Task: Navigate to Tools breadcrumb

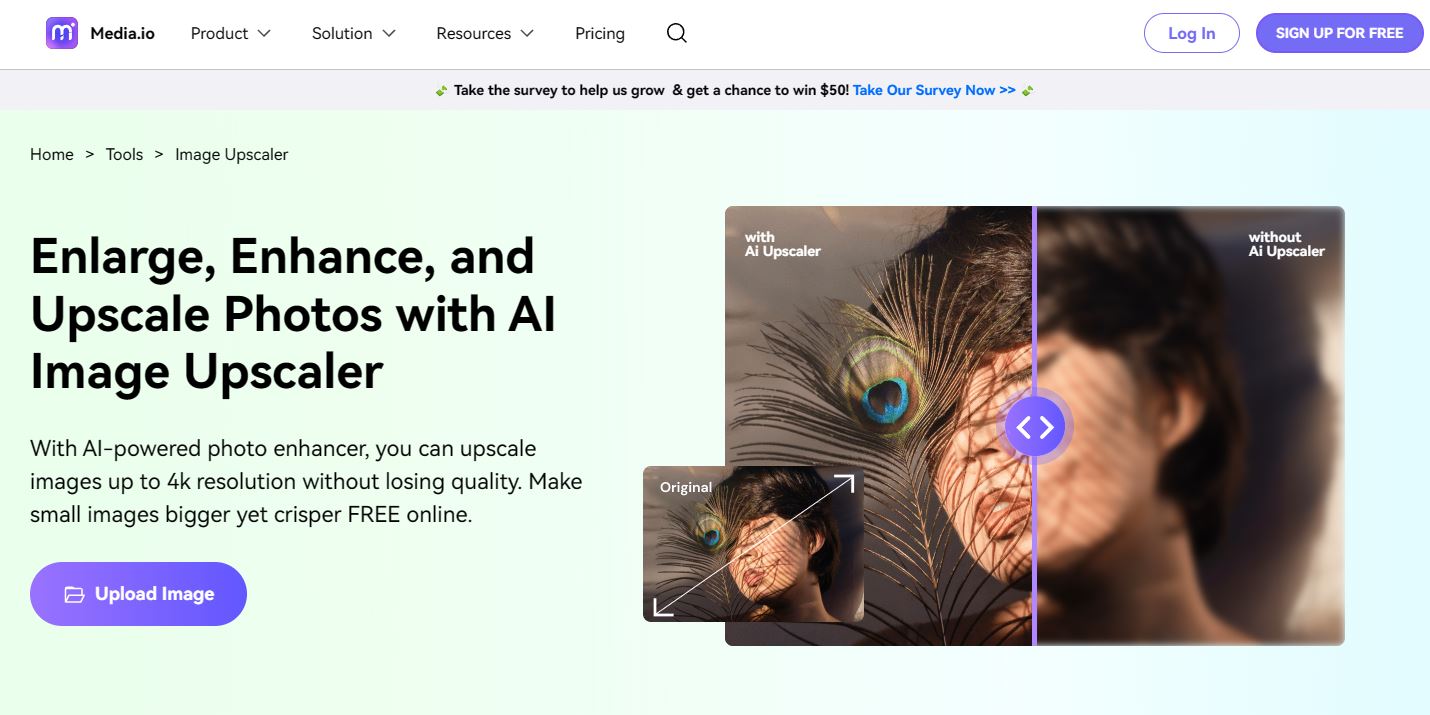Action: coord(124,154)
